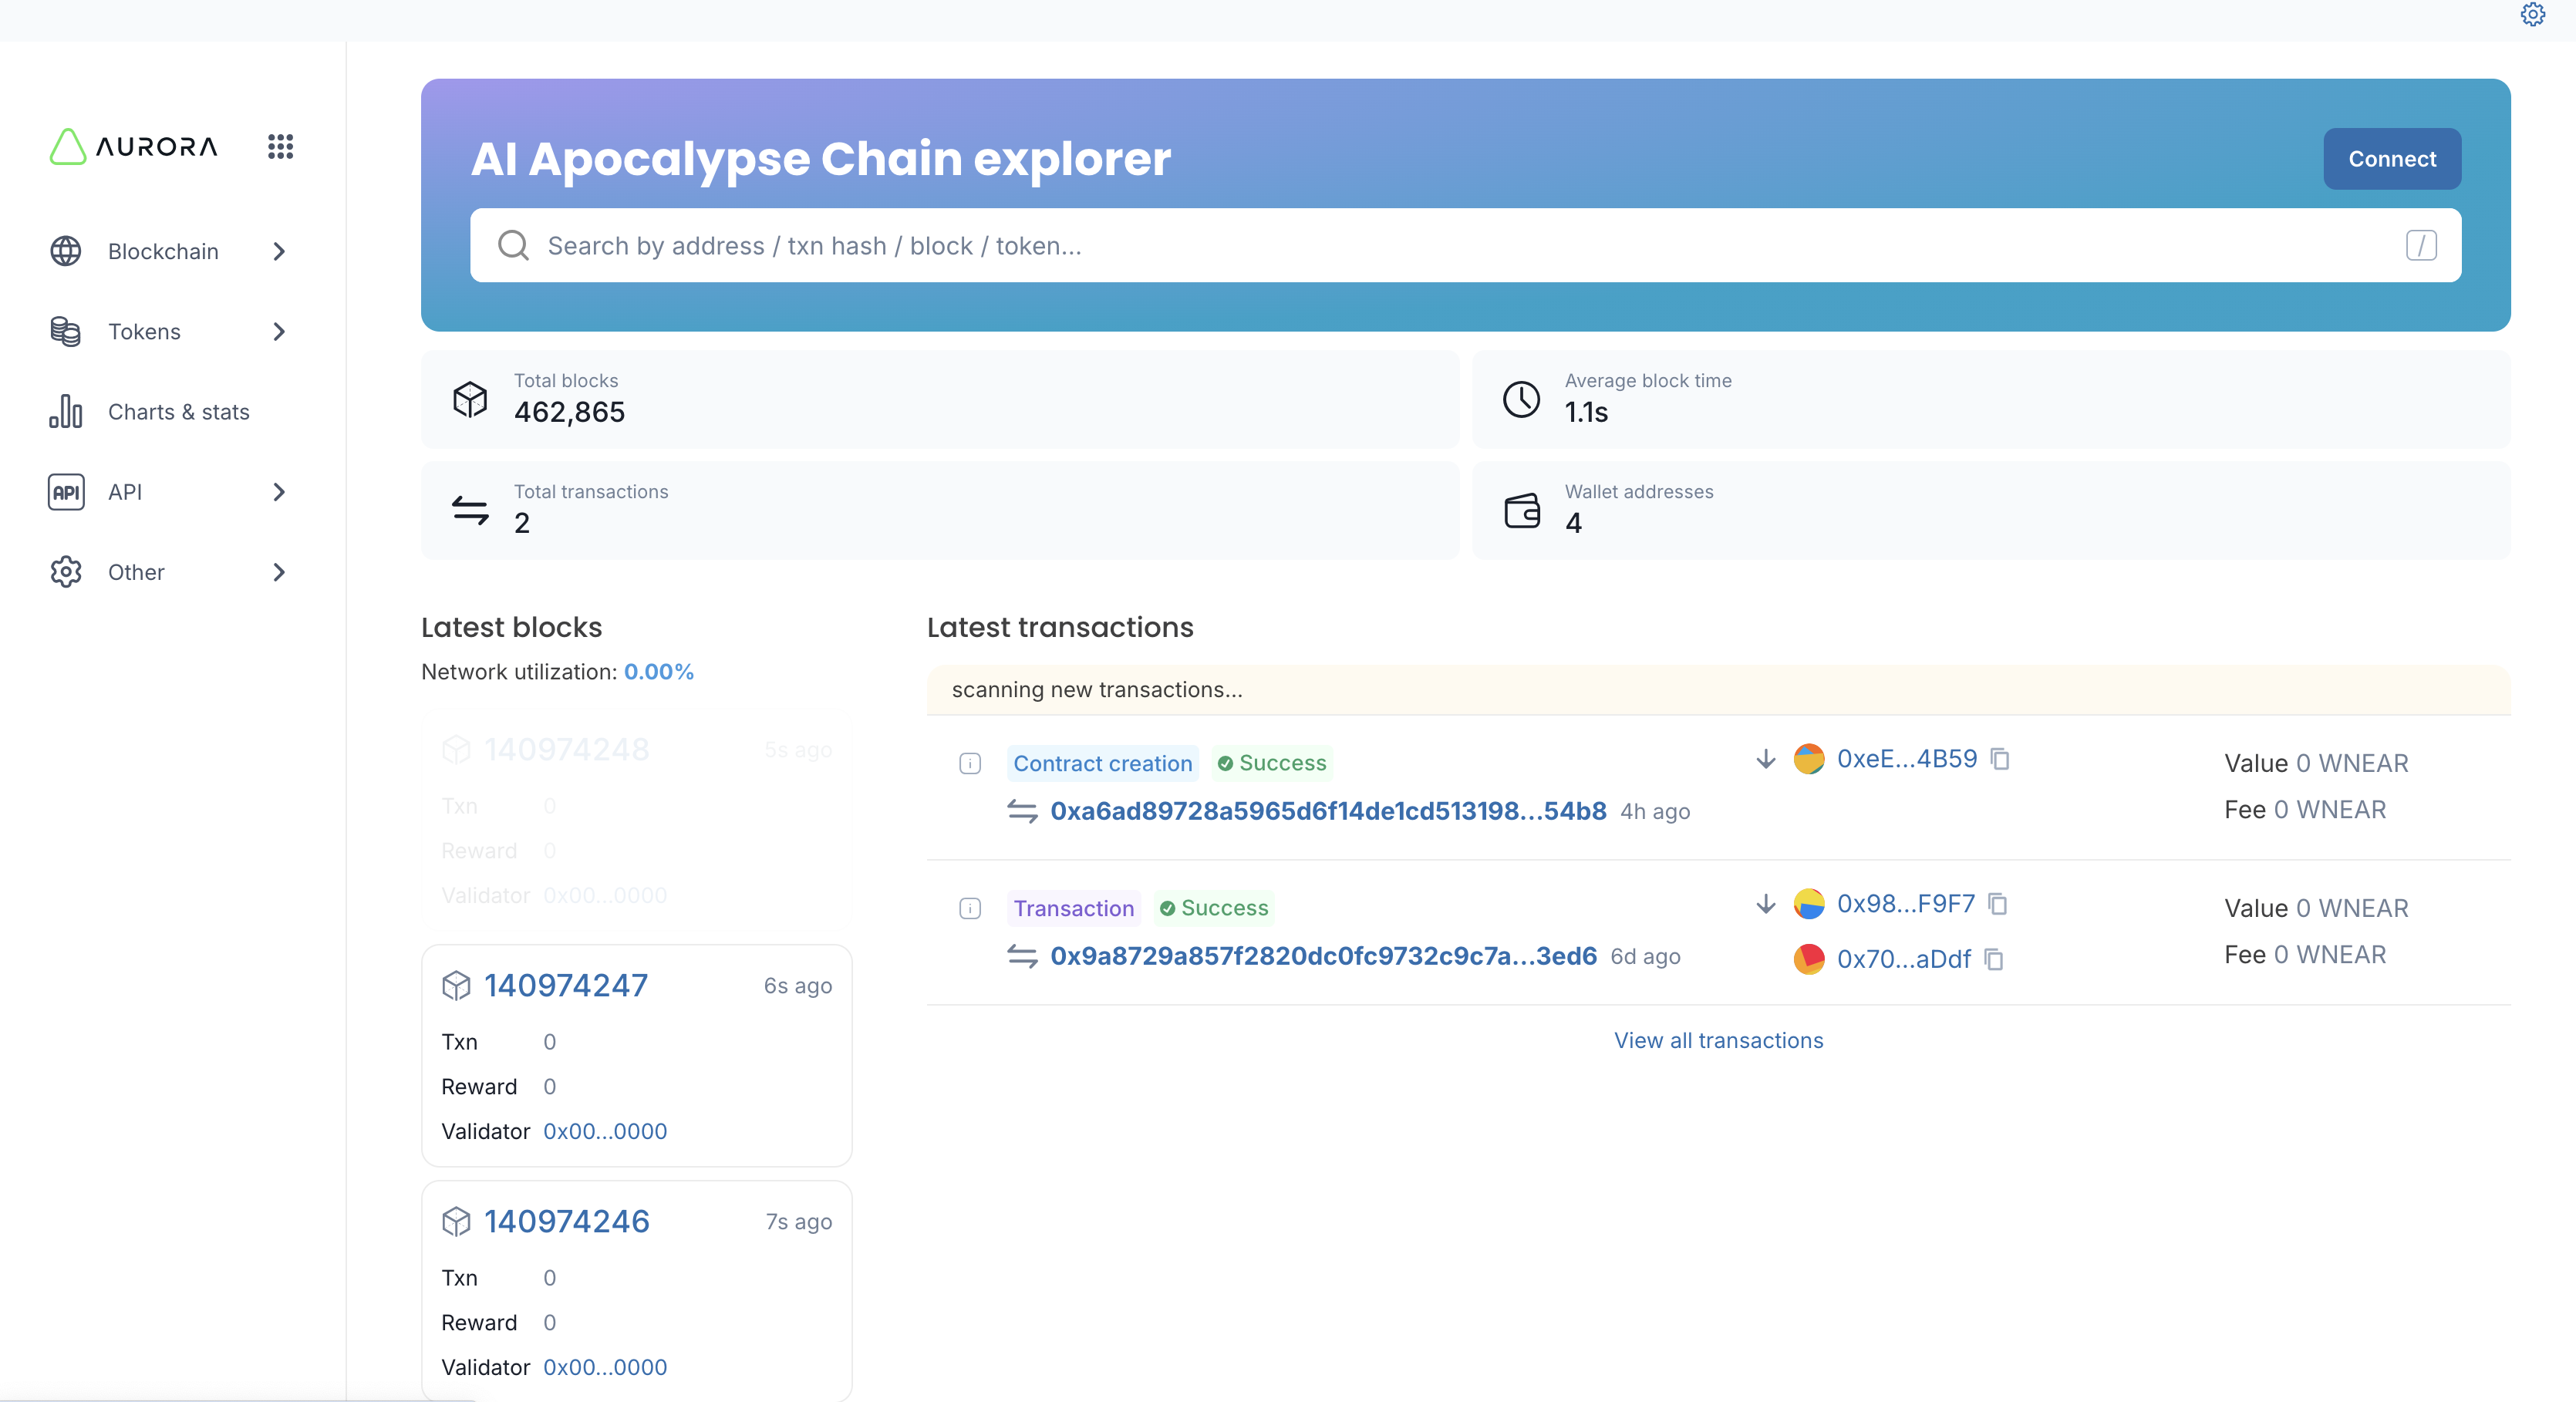
Task: Click the 0x70...aDdf address identicon
Action: pyautogui.click(x=1808, y=959)
